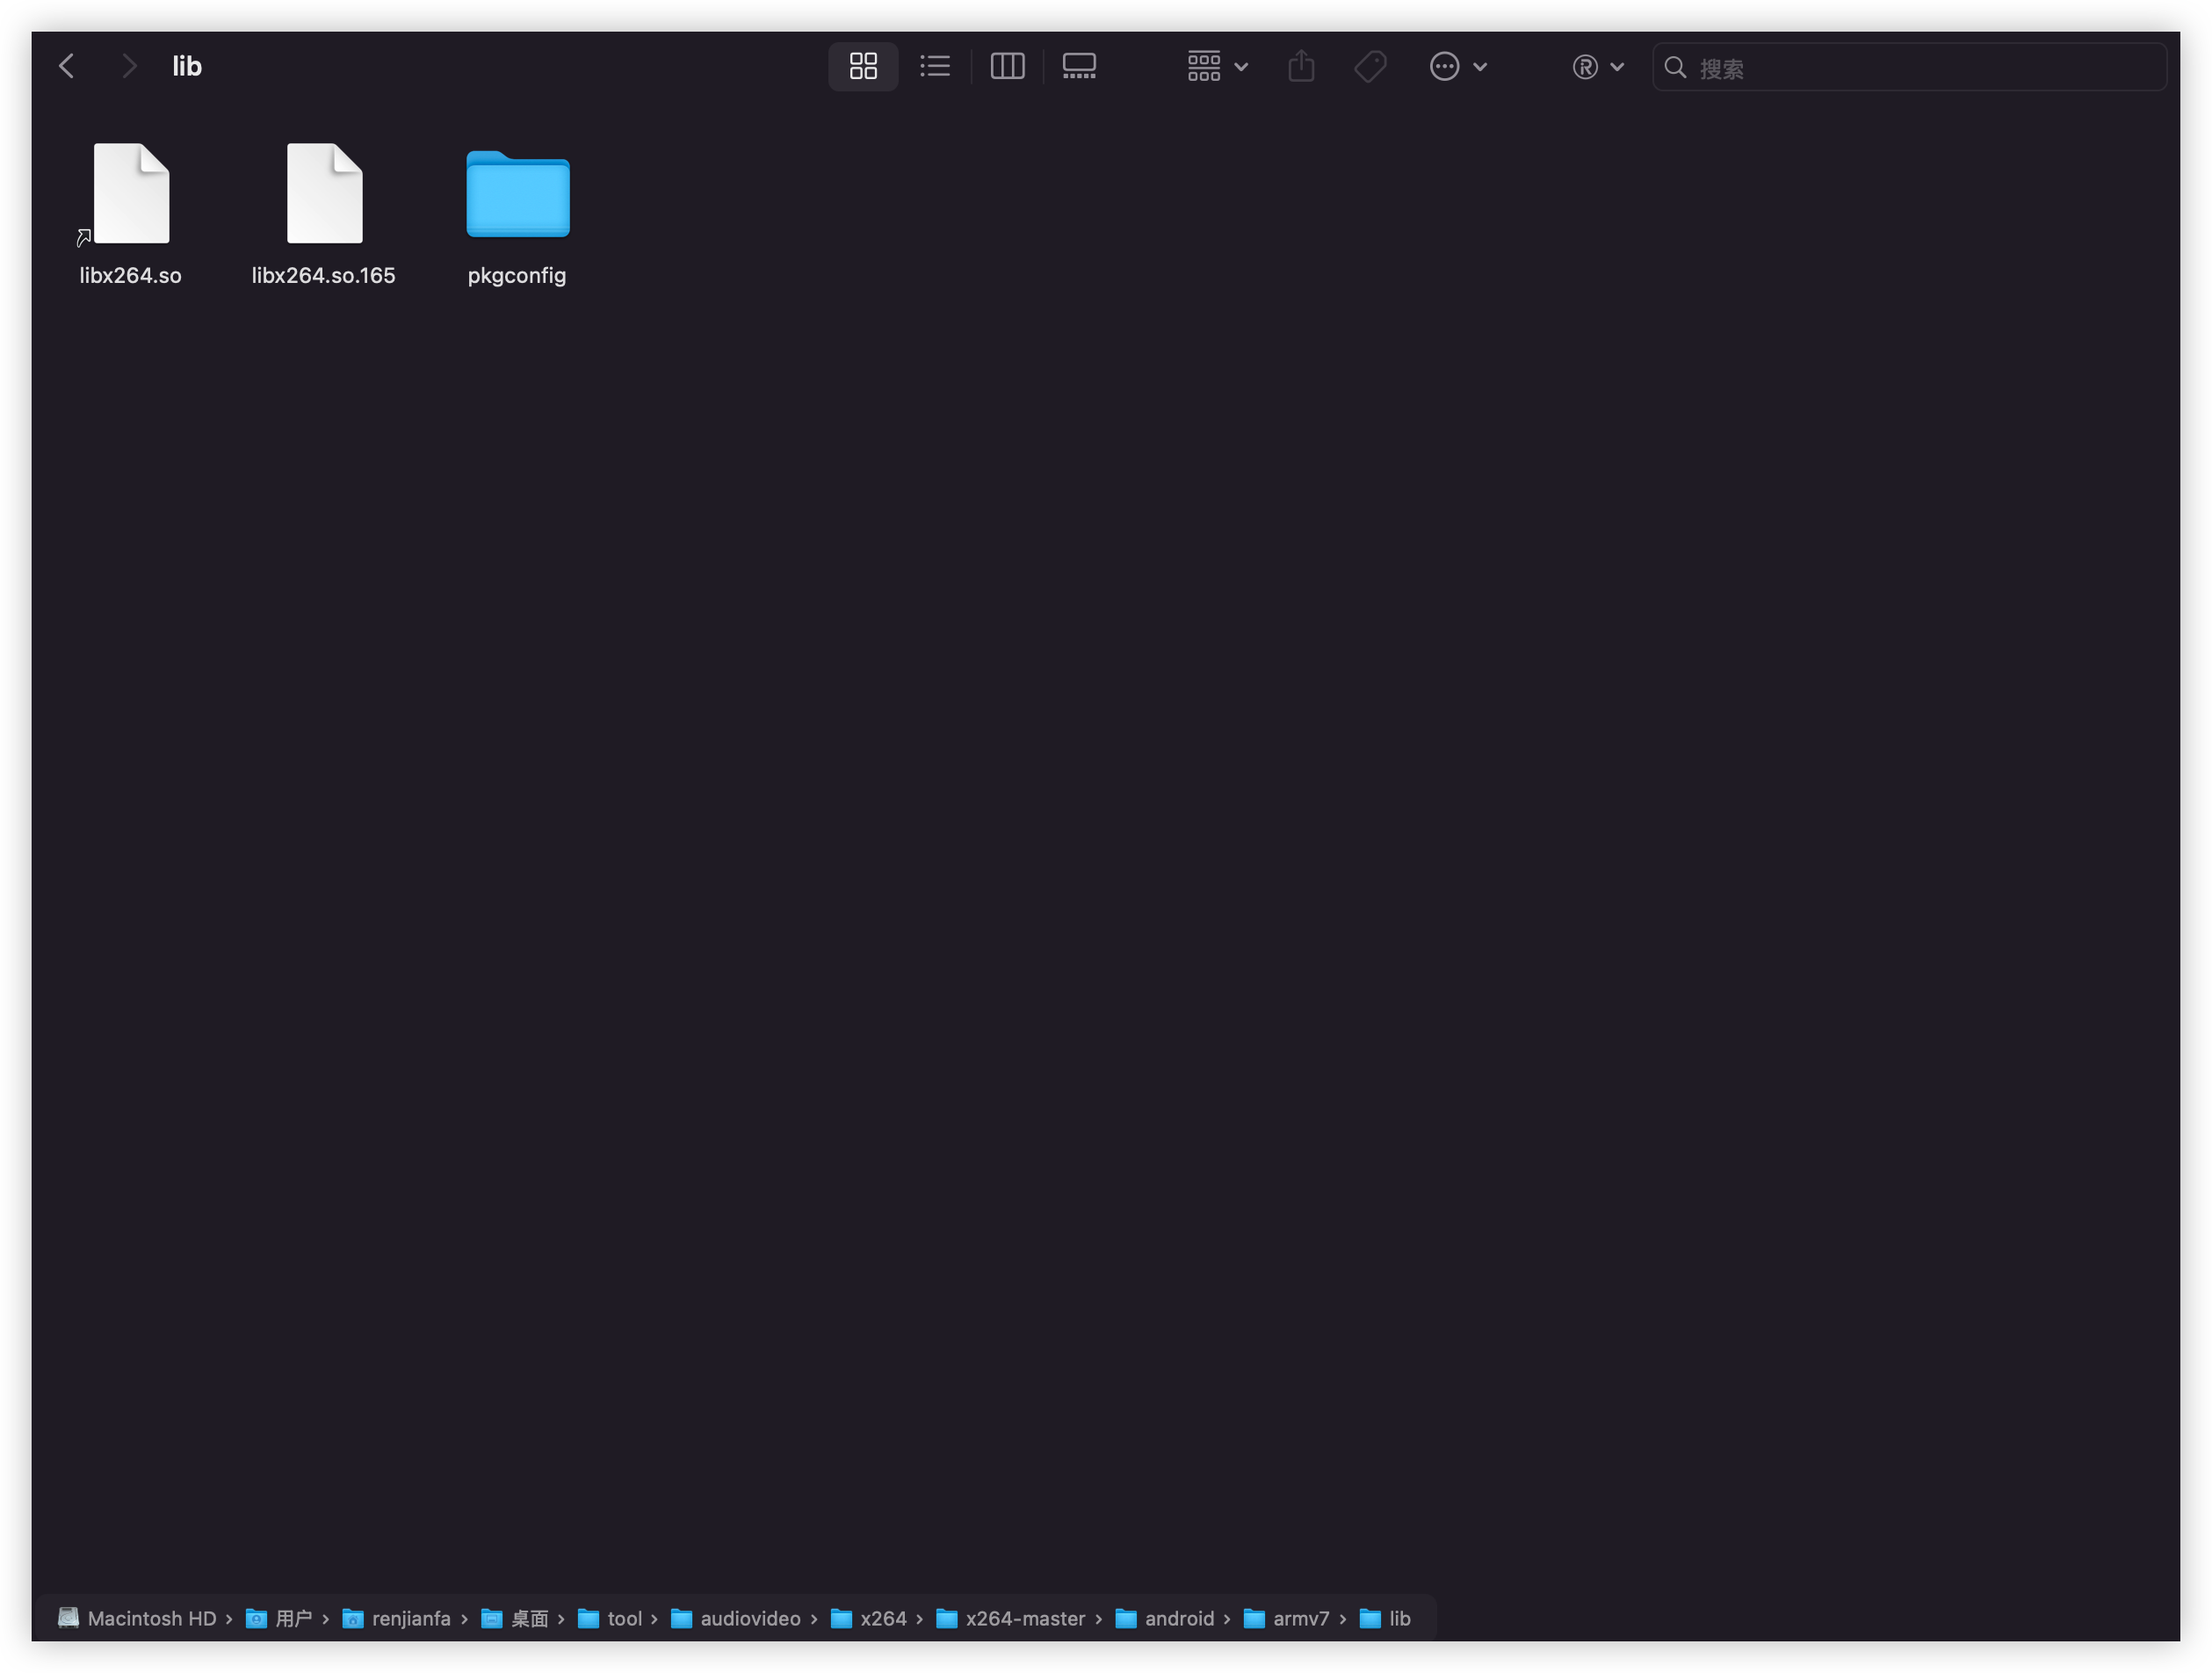This screenshot has height=1673, width=2212.
Task: Open the registered-symbol toolbar dropdown
Action: pyautogui.click(x=1597, y=67)
